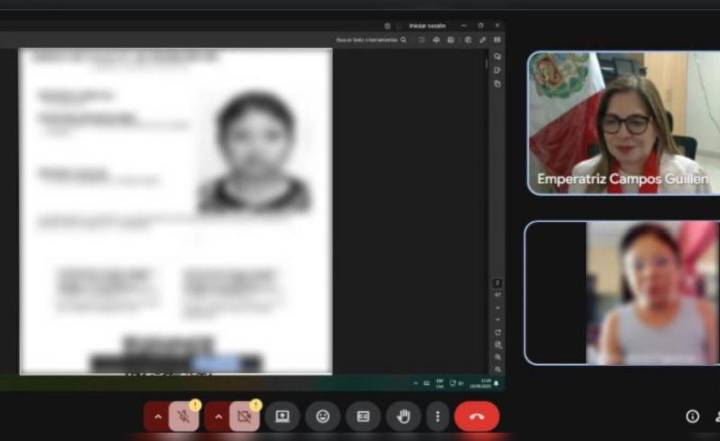
Task: Open microphone options chevron
Action: click(x=158, y=417)
